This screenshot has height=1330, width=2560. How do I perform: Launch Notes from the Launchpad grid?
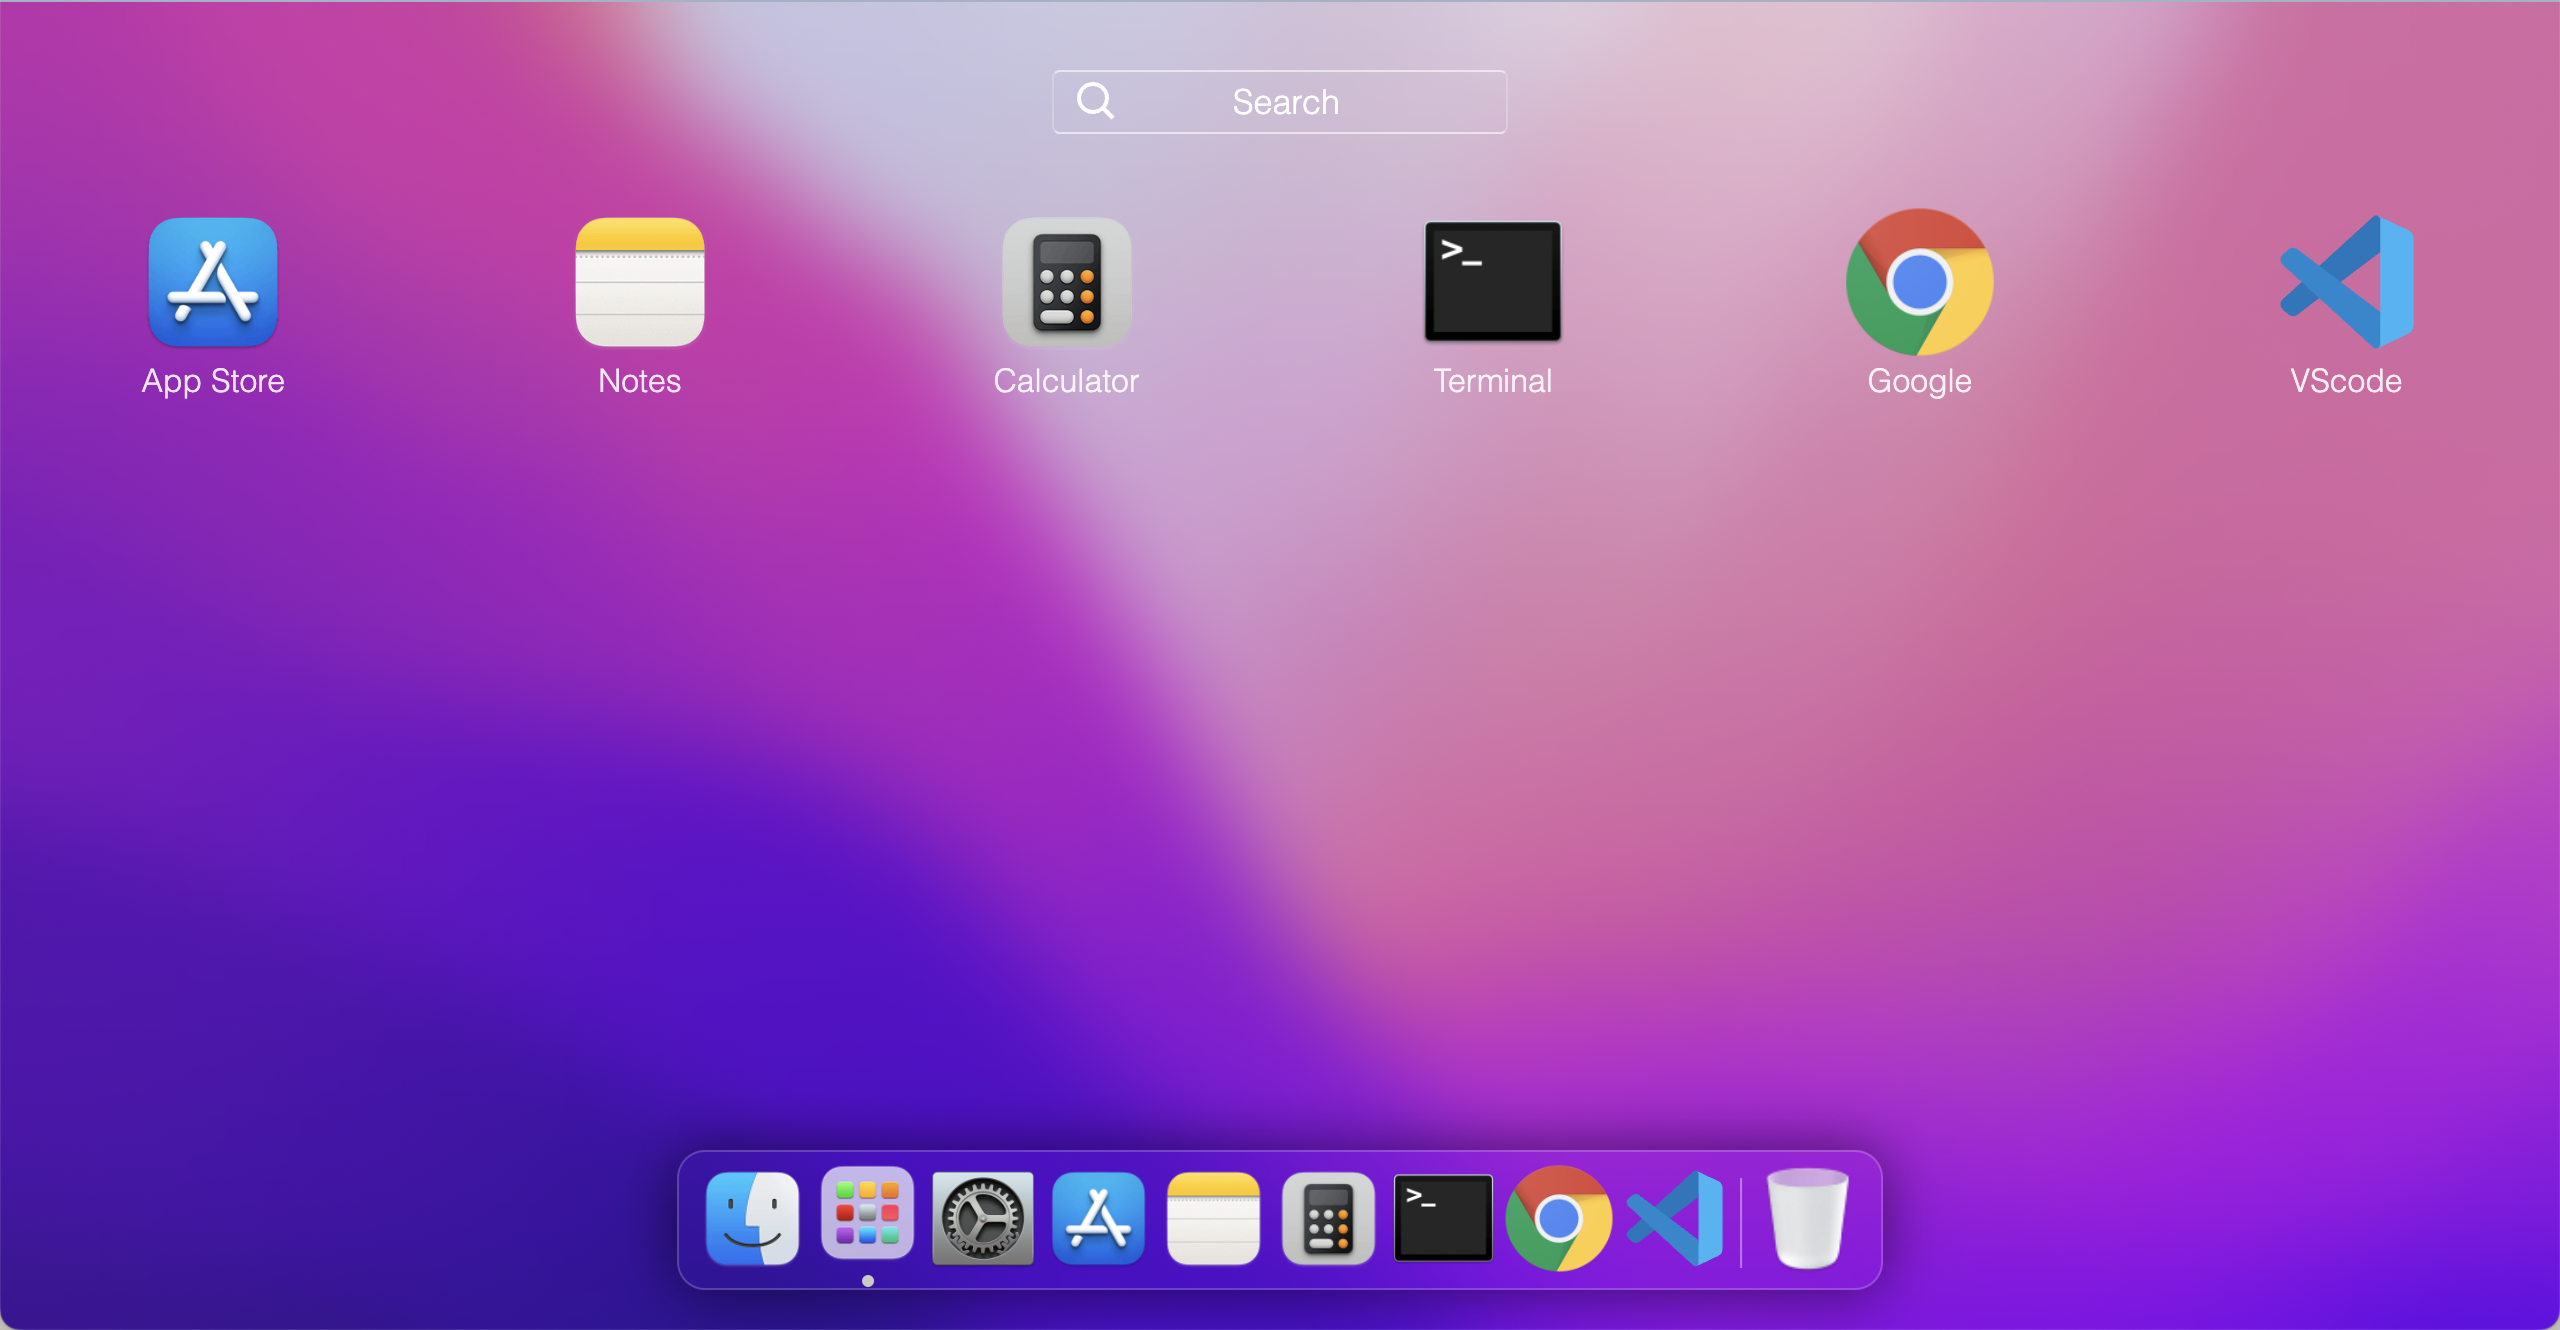coord(640,282)
